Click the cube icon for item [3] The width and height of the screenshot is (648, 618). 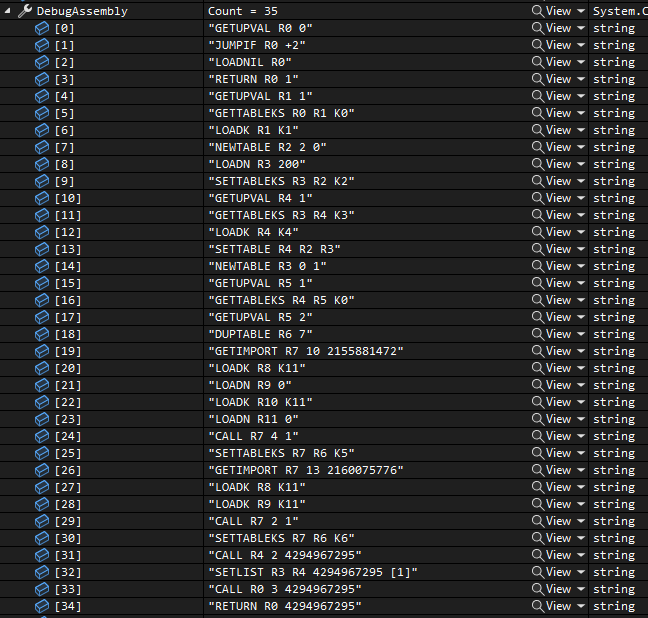point(42,79)
